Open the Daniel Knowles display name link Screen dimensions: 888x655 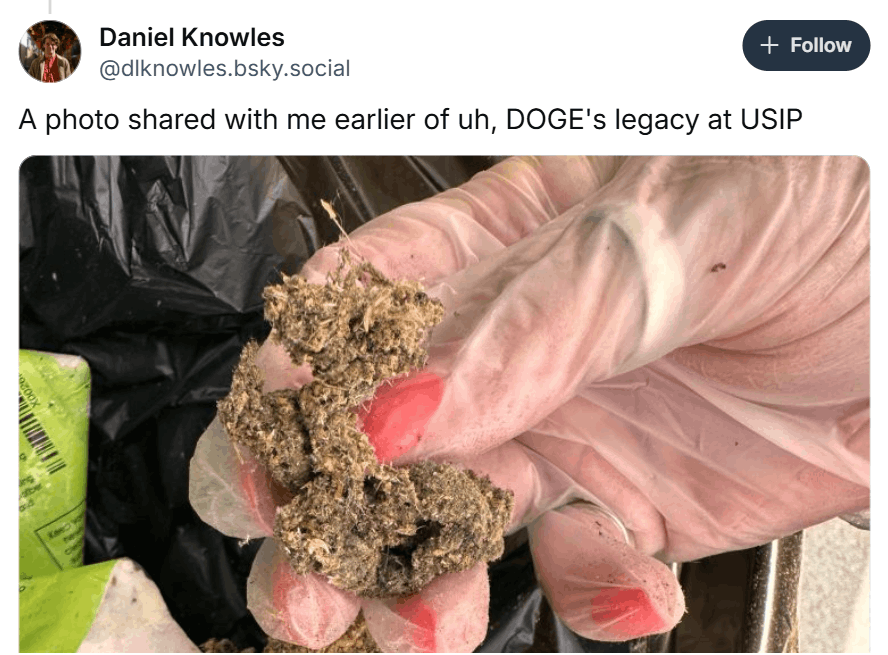tap(191, 37)
